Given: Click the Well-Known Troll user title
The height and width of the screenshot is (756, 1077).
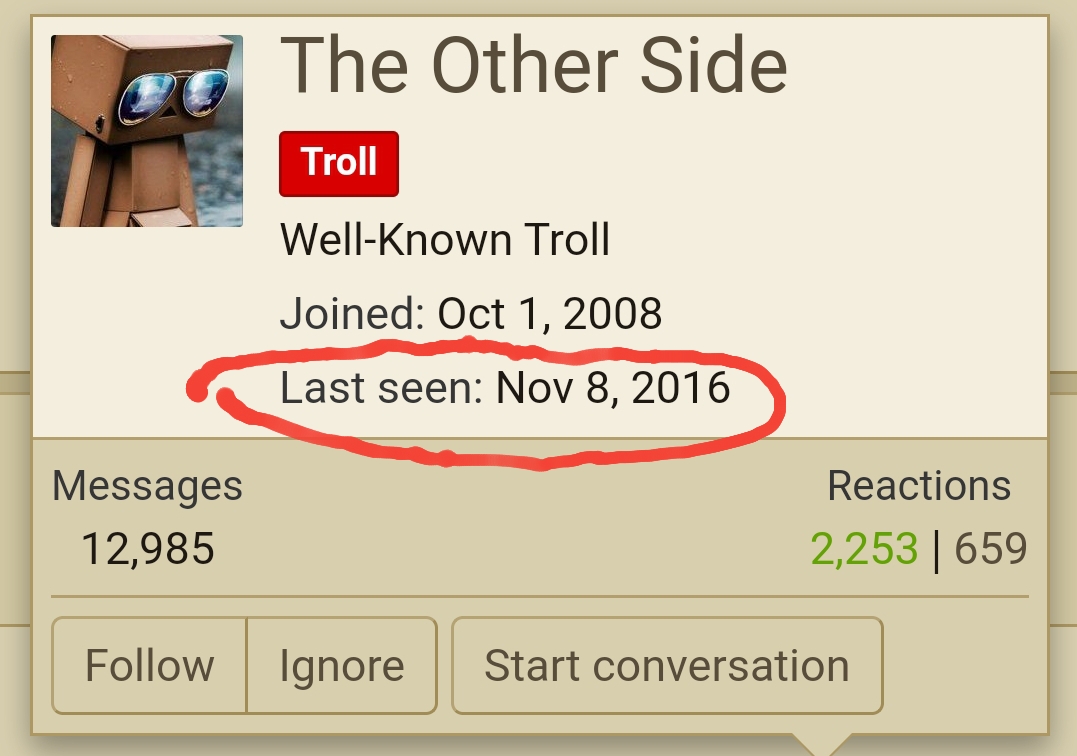Looking at the screenshot, I should pos(445,240).
